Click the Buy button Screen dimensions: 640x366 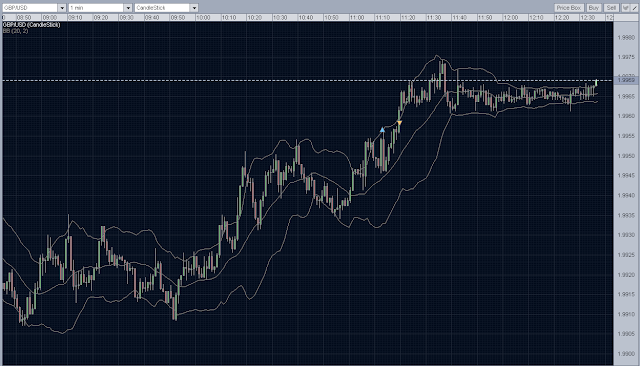click(x=593, y=8)
